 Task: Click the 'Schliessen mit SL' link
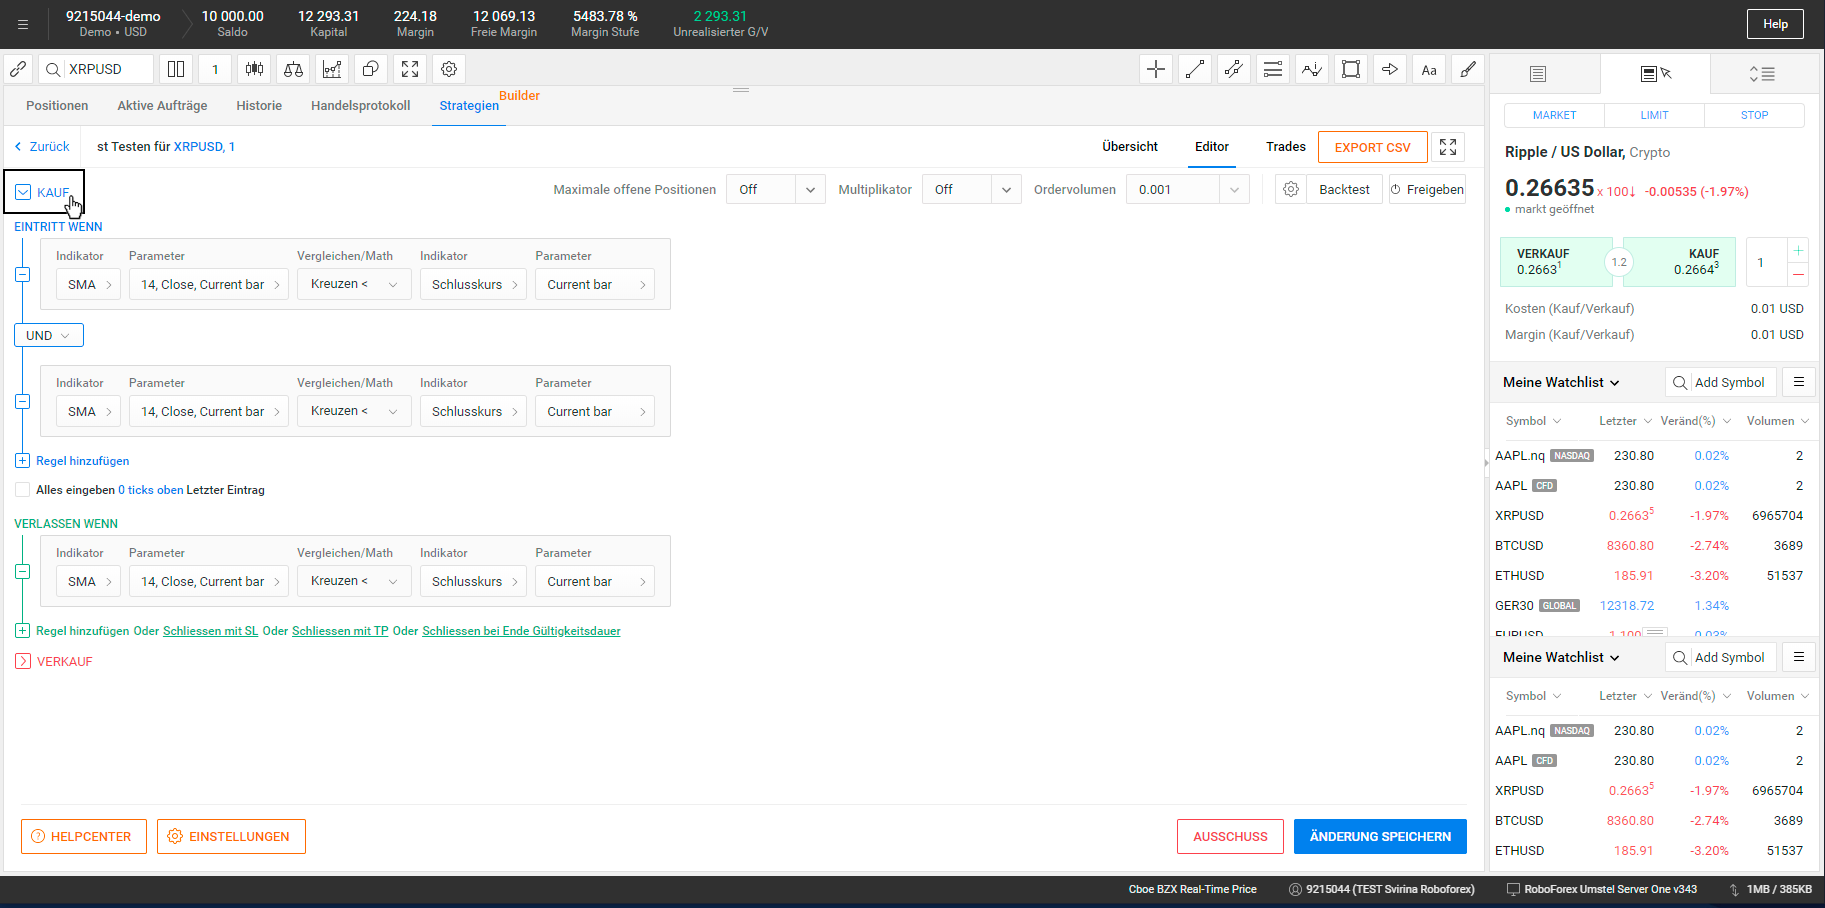tap(210, 631)
